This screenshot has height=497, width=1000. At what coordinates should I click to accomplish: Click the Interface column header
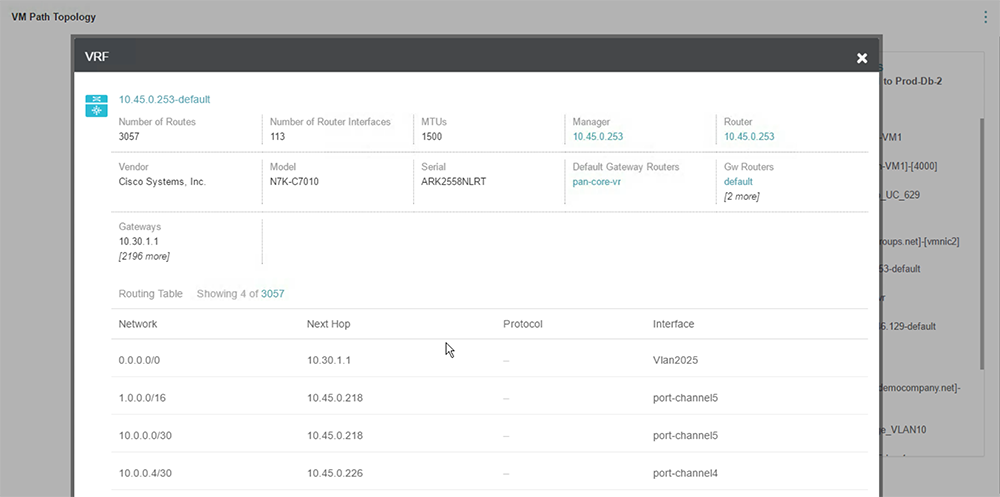[673, 324]
